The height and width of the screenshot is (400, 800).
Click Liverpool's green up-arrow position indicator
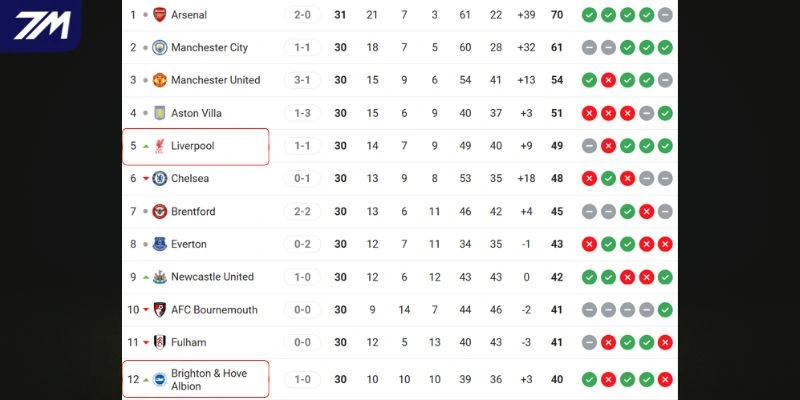[145, 146]
